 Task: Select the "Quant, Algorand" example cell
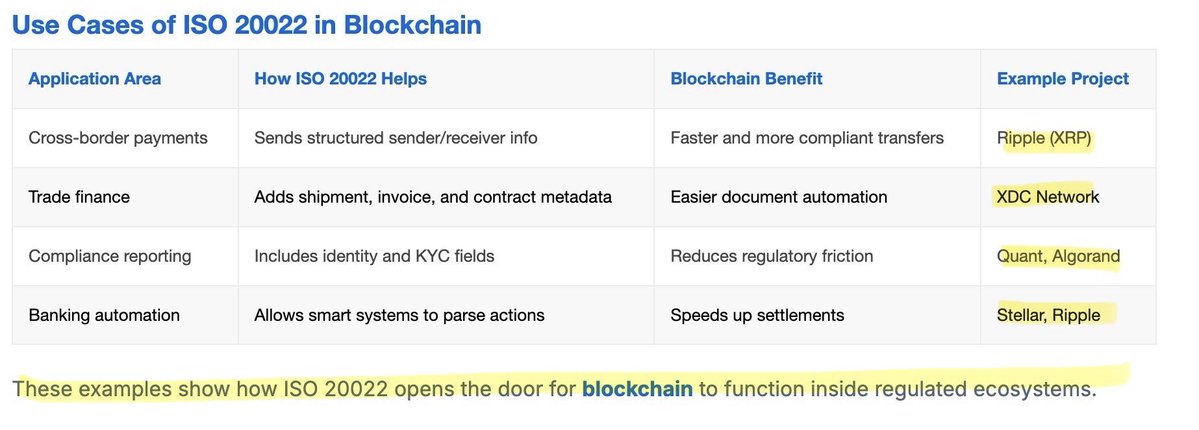pos(1058,256)
